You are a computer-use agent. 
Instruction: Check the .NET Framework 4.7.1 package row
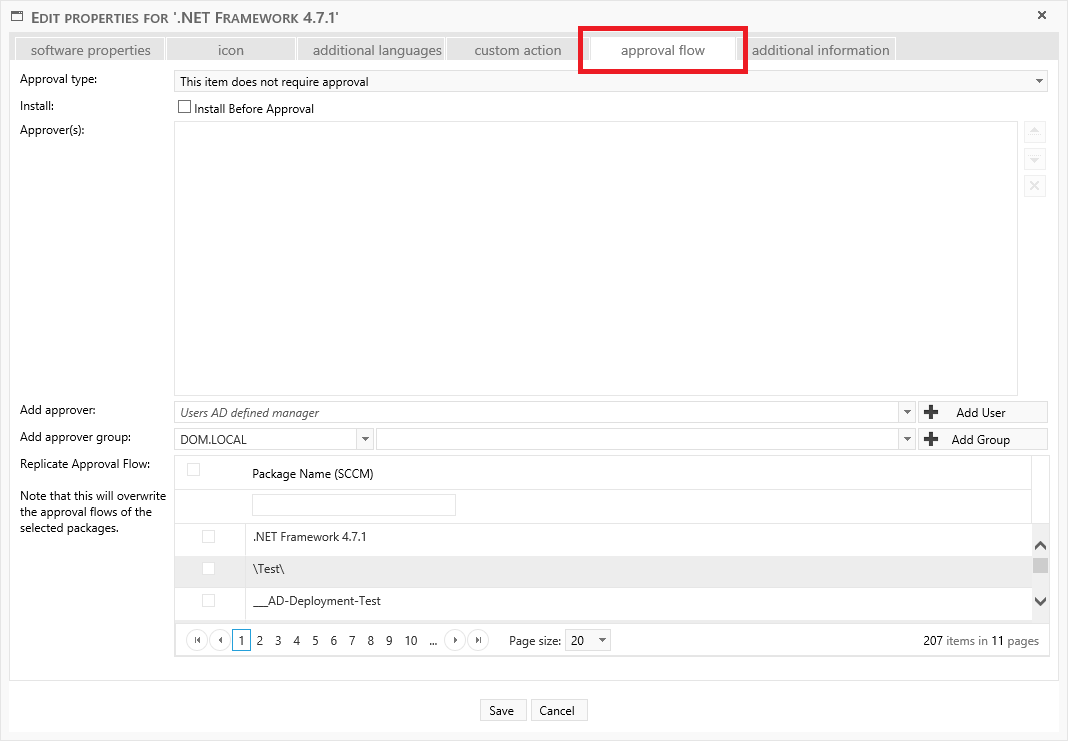208,537
